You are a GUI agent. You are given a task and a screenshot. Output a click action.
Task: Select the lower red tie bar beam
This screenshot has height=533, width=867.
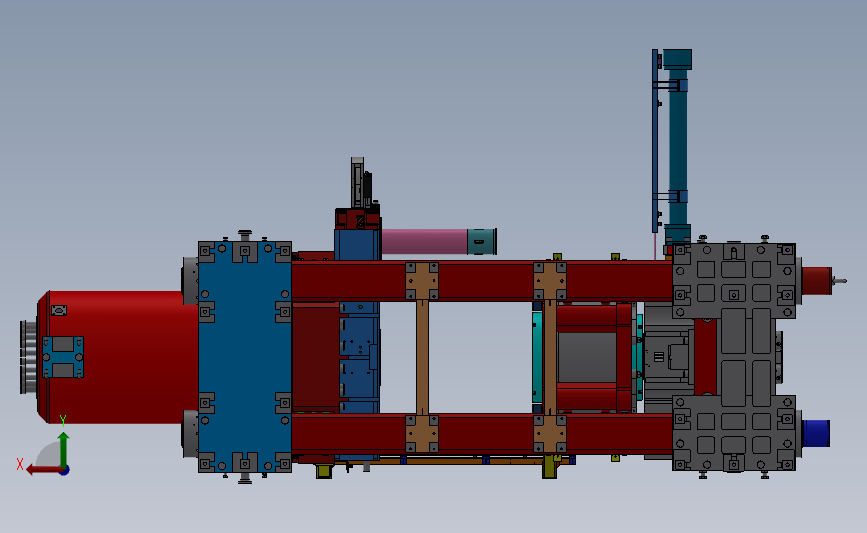pos(481,434)
